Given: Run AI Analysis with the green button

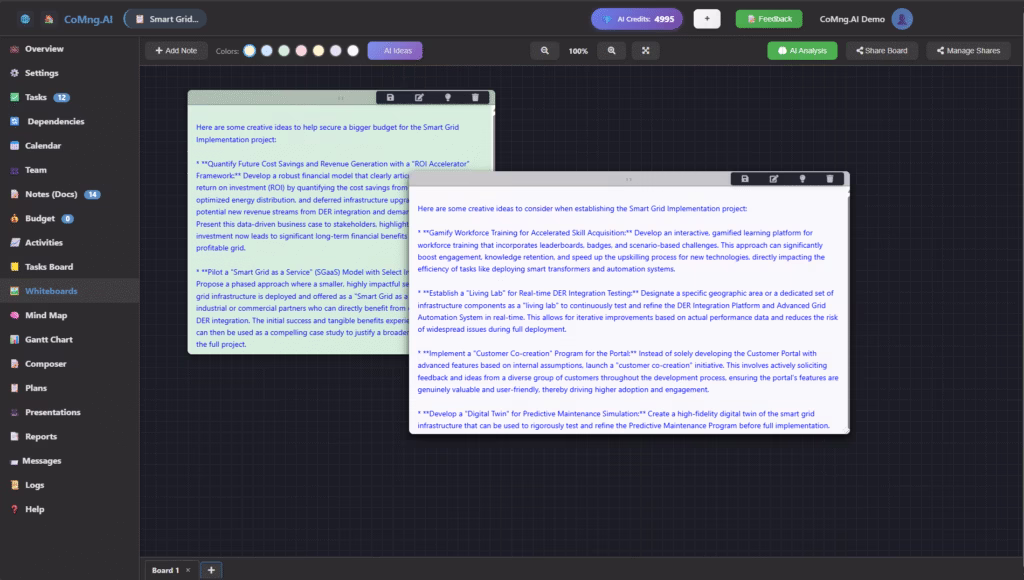Looking at the screenshot, I should 802,51.
